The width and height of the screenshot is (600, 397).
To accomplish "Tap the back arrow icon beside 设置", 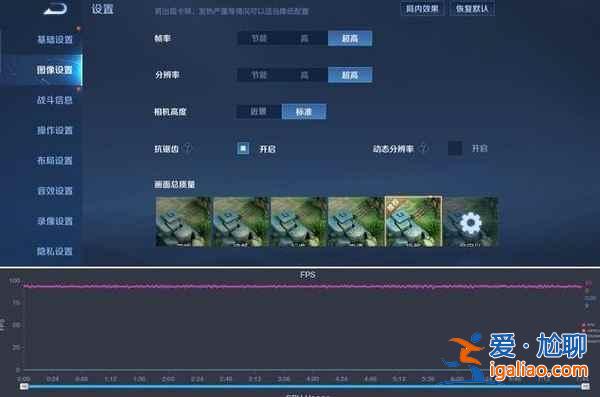I will (x=56, y=9).
